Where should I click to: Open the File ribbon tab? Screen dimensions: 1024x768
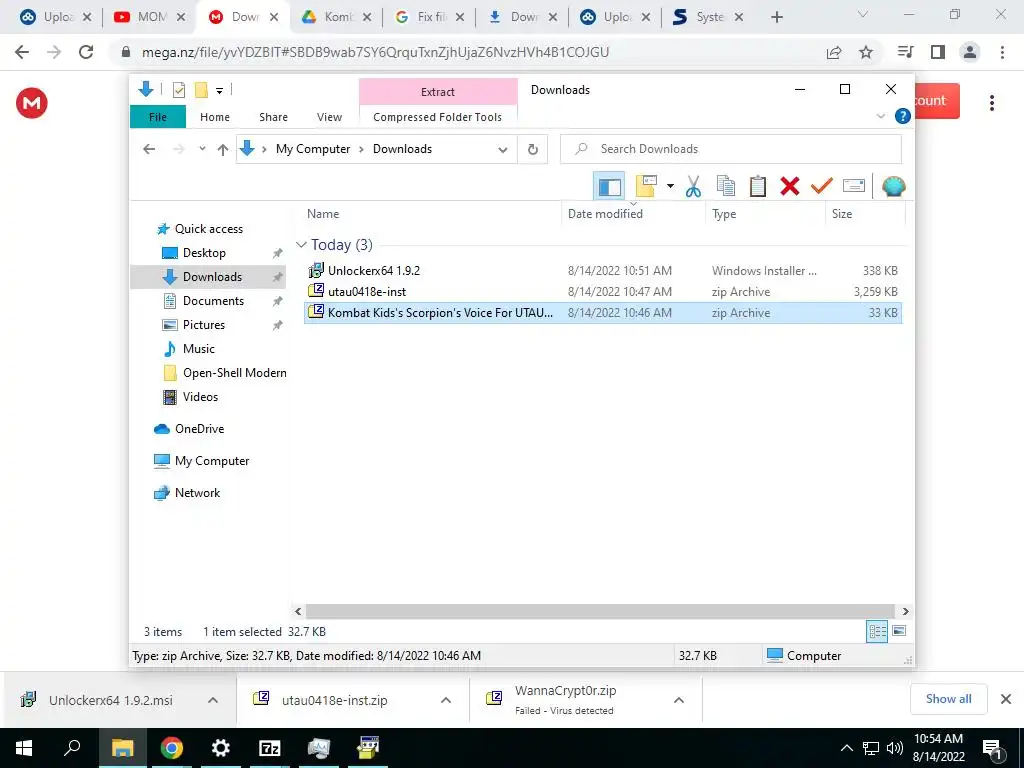(158, 117)
